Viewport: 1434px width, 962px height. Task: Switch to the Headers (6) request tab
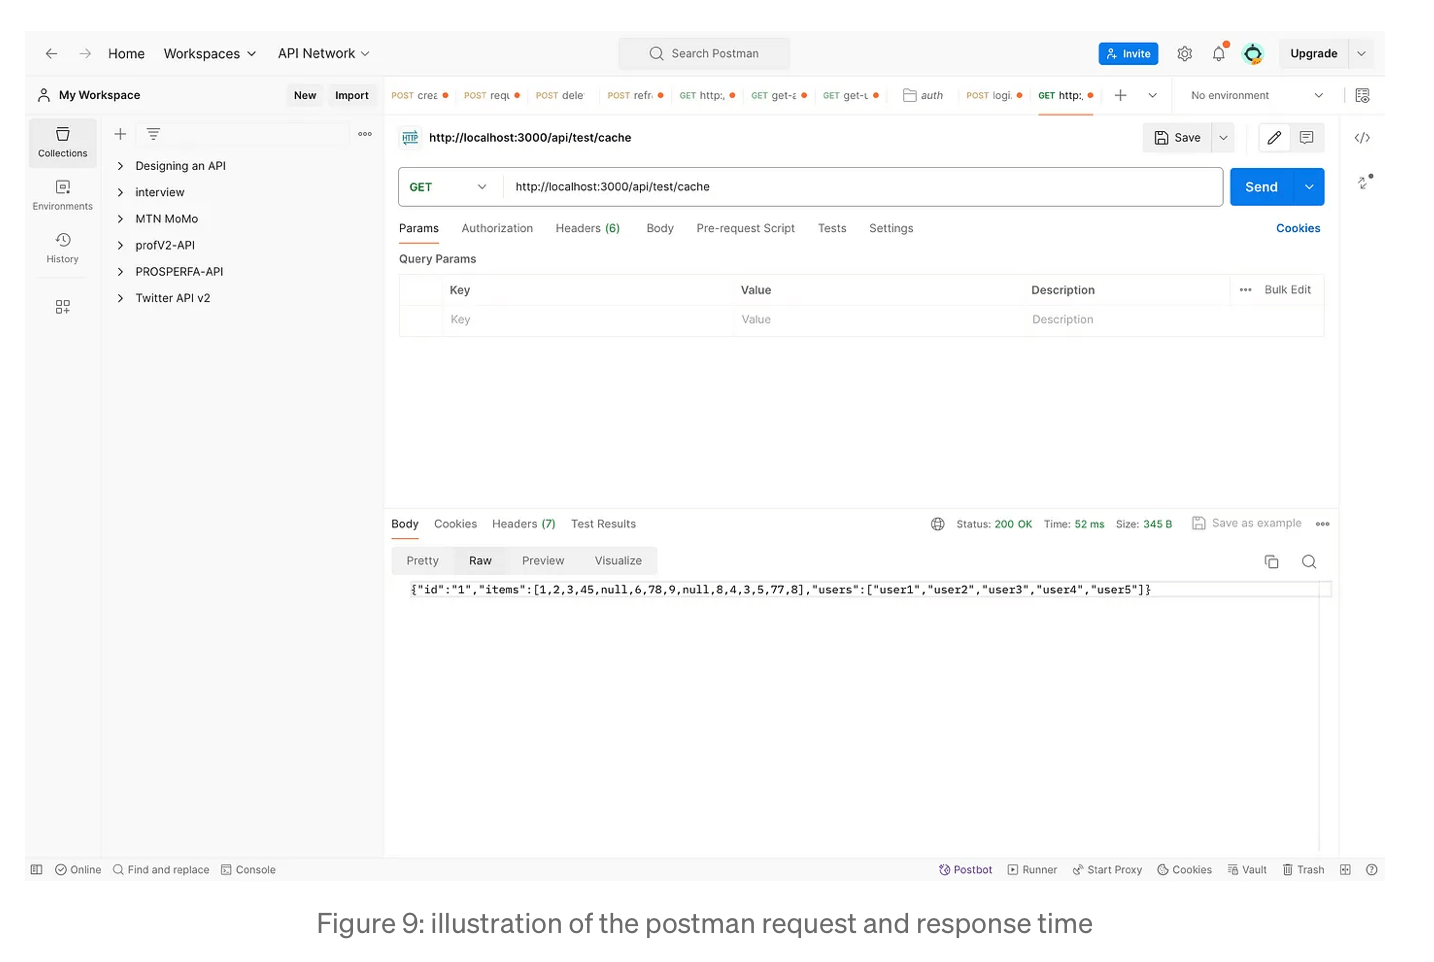click(588, 229)
